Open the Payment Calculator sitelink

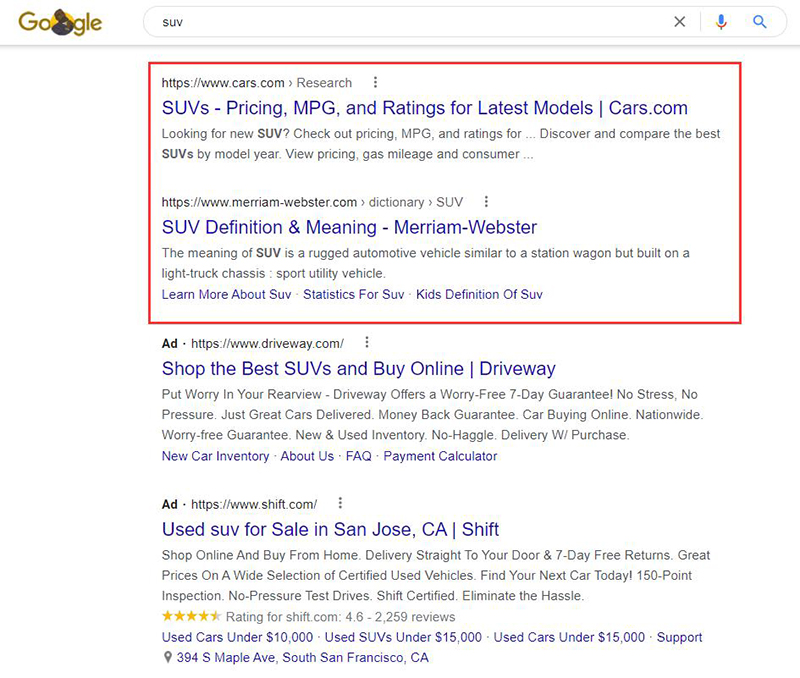pyautogui.click(x=440, y=456)
